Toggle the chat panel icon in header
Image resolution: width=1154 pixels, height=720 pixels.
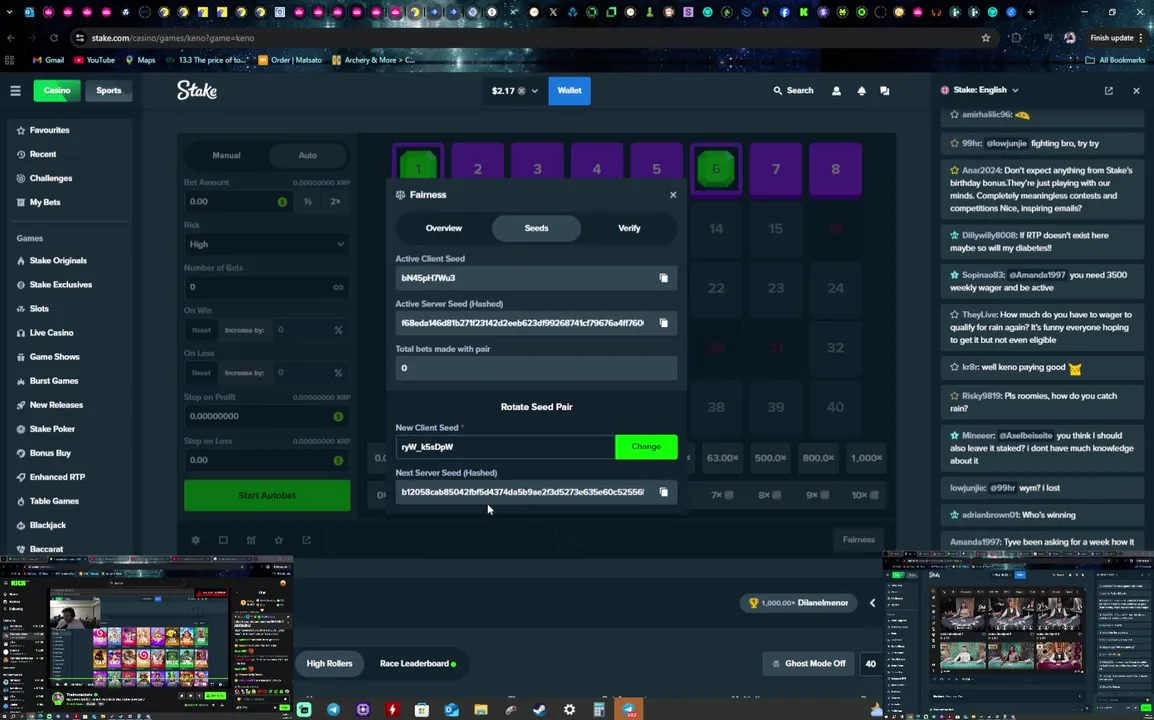tap(885, 91)
